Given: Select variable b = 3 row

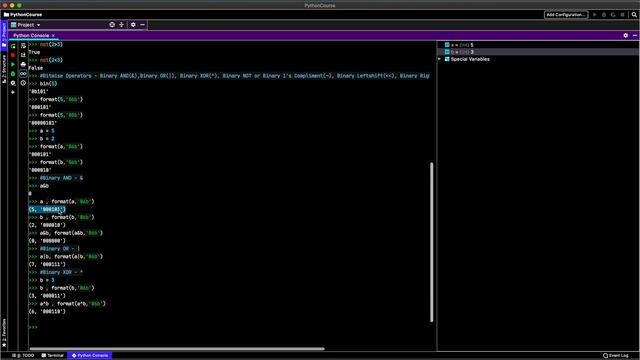Looking at the screenshot, I should 538,52.
